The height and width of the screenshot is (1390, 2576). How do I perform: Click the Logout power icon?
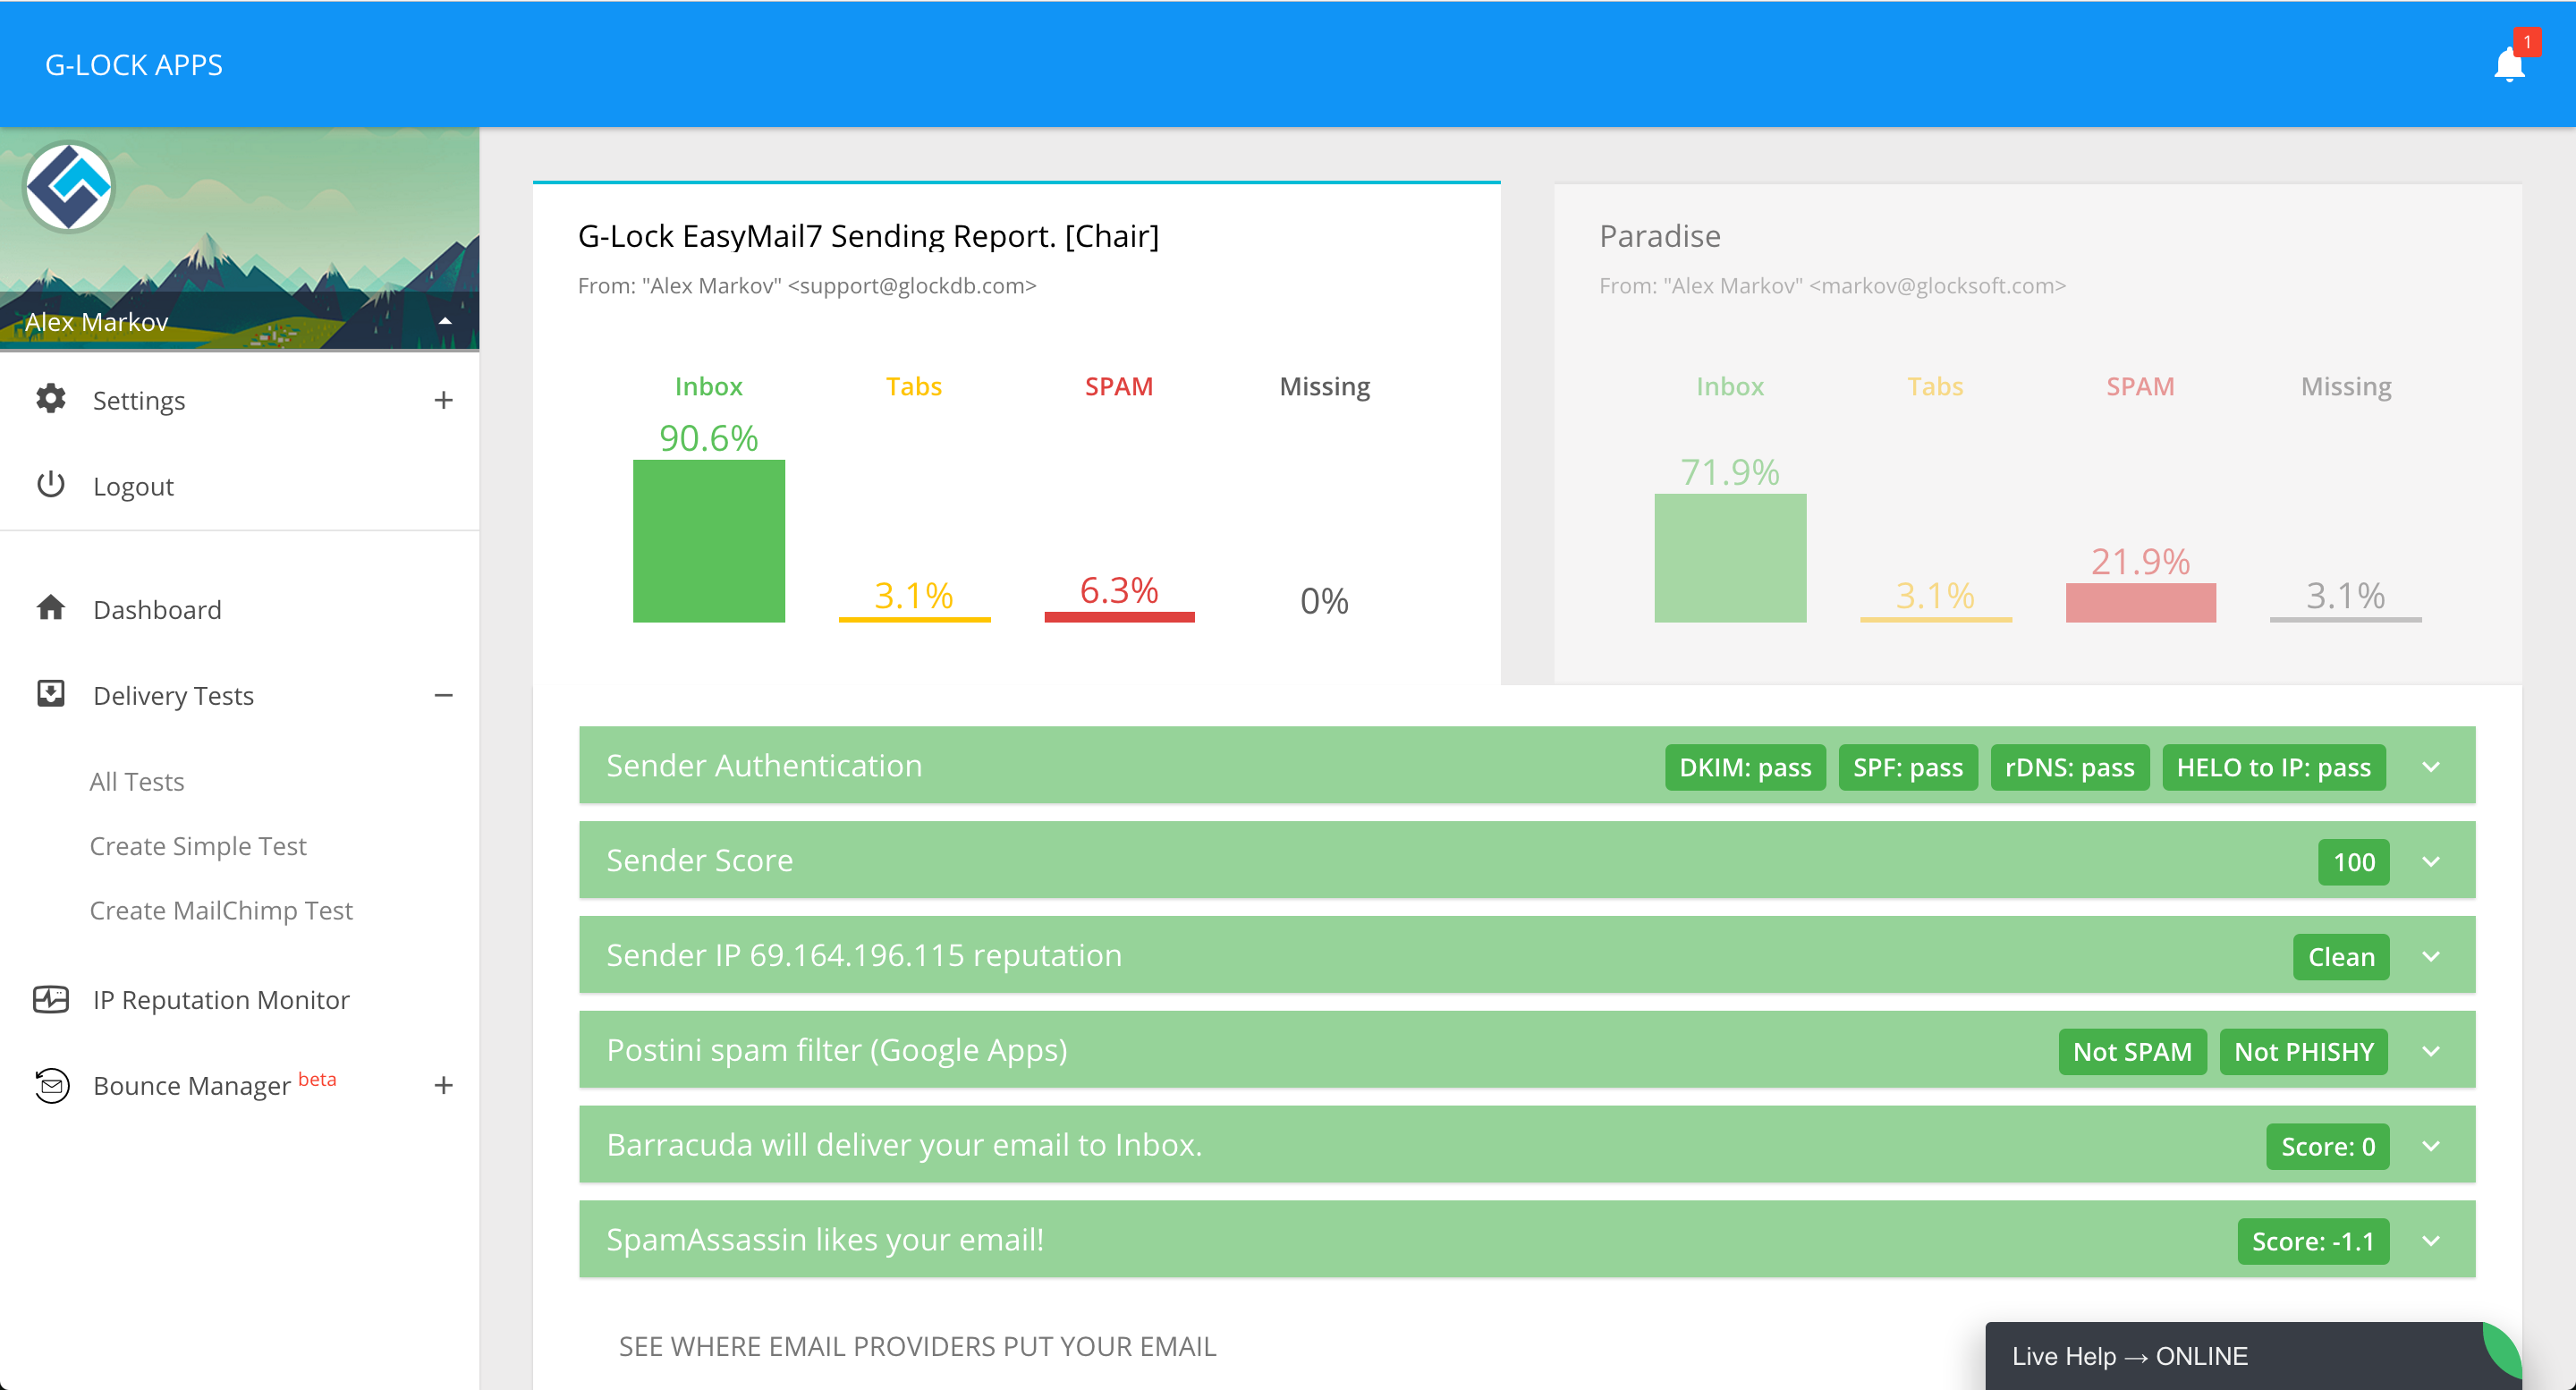pyautogui.click(x=50, y=485)
